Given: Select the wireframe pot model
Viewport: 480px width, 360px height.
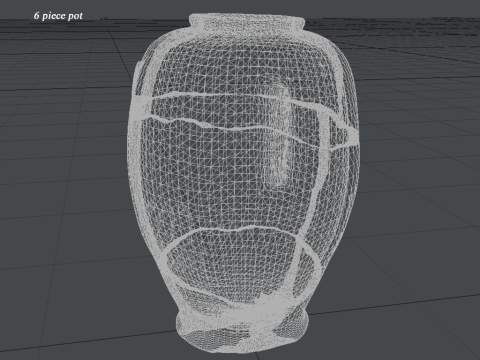Looking at the screenshot, I should (244, 183).
